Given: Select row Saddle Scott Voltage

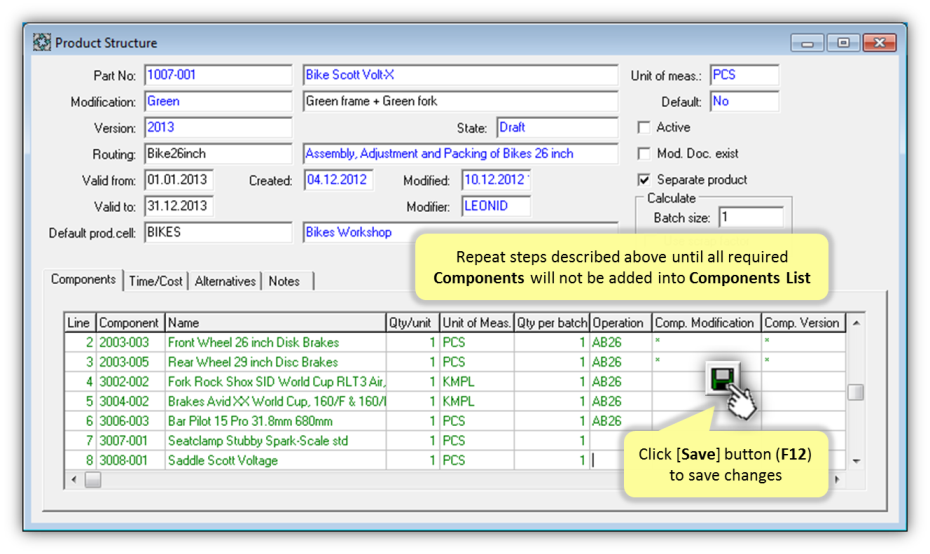Looking at the screenshot, I should (x=455, y=460).
